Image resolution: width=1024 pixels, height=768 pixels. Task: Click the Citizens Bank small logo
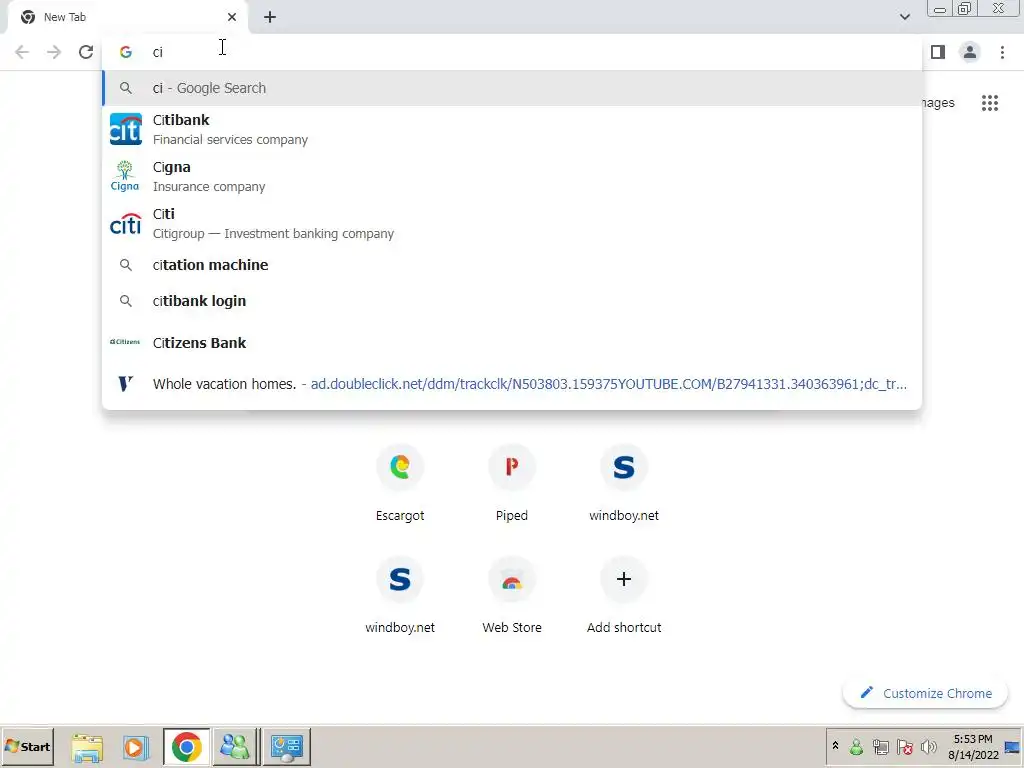click(125, 342)
